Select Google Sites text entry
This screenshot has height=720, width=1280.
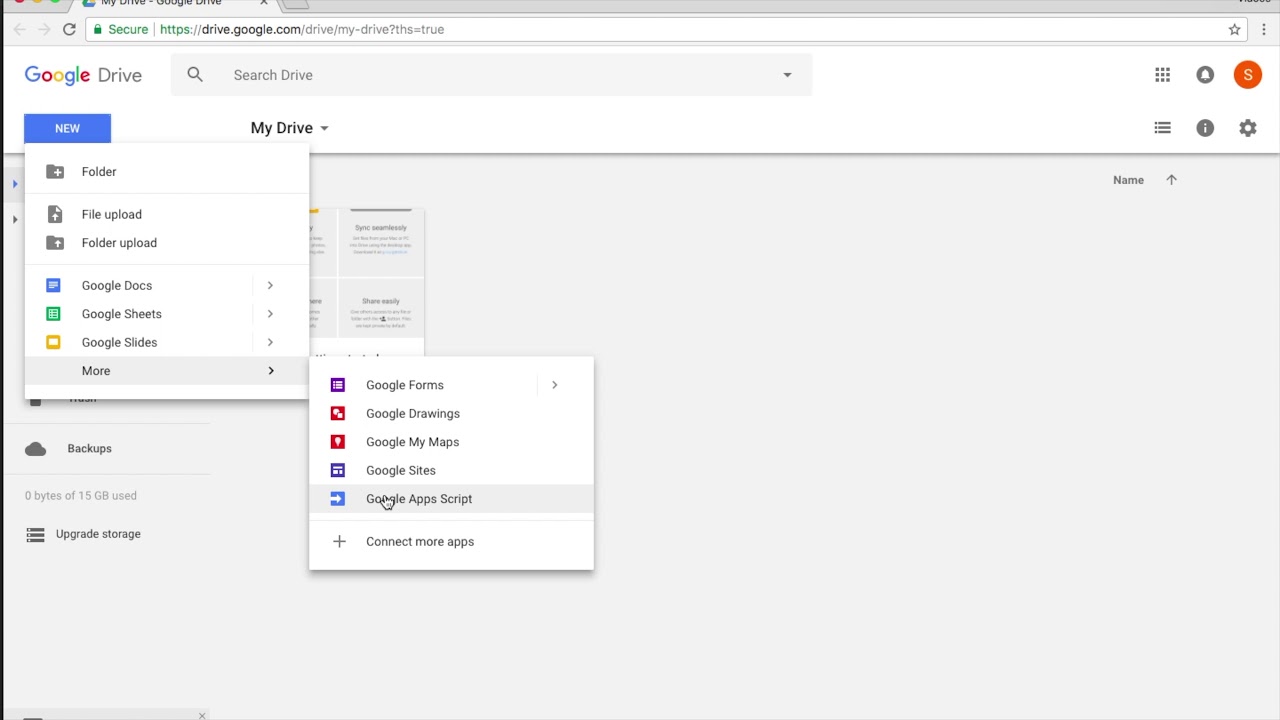401,470
